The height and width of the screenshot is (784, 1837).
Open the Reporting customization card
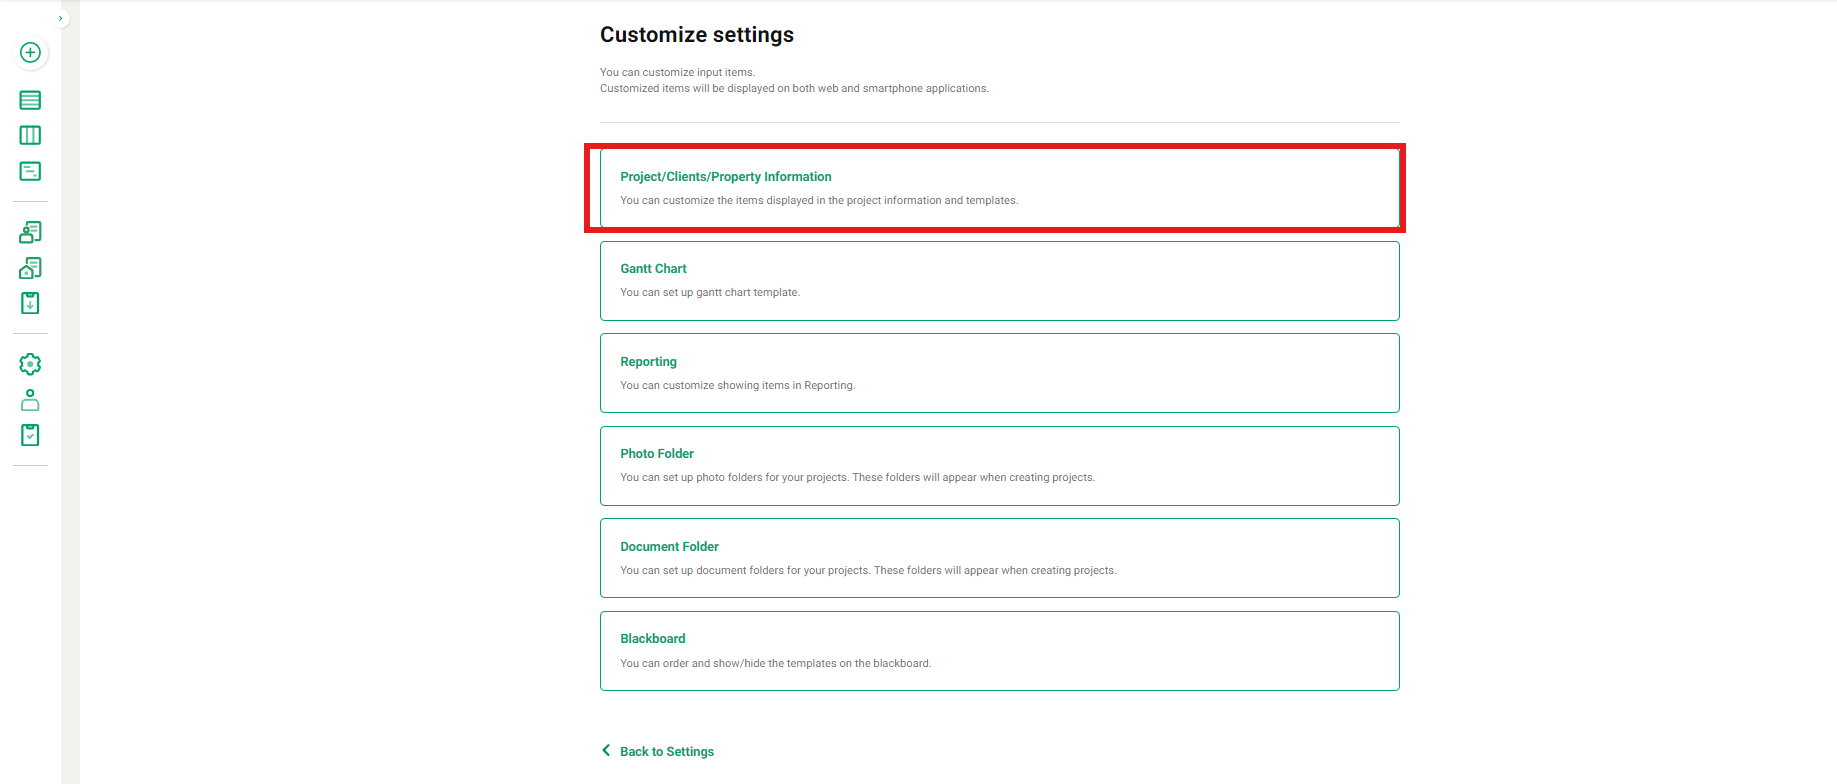click(998, 373)
